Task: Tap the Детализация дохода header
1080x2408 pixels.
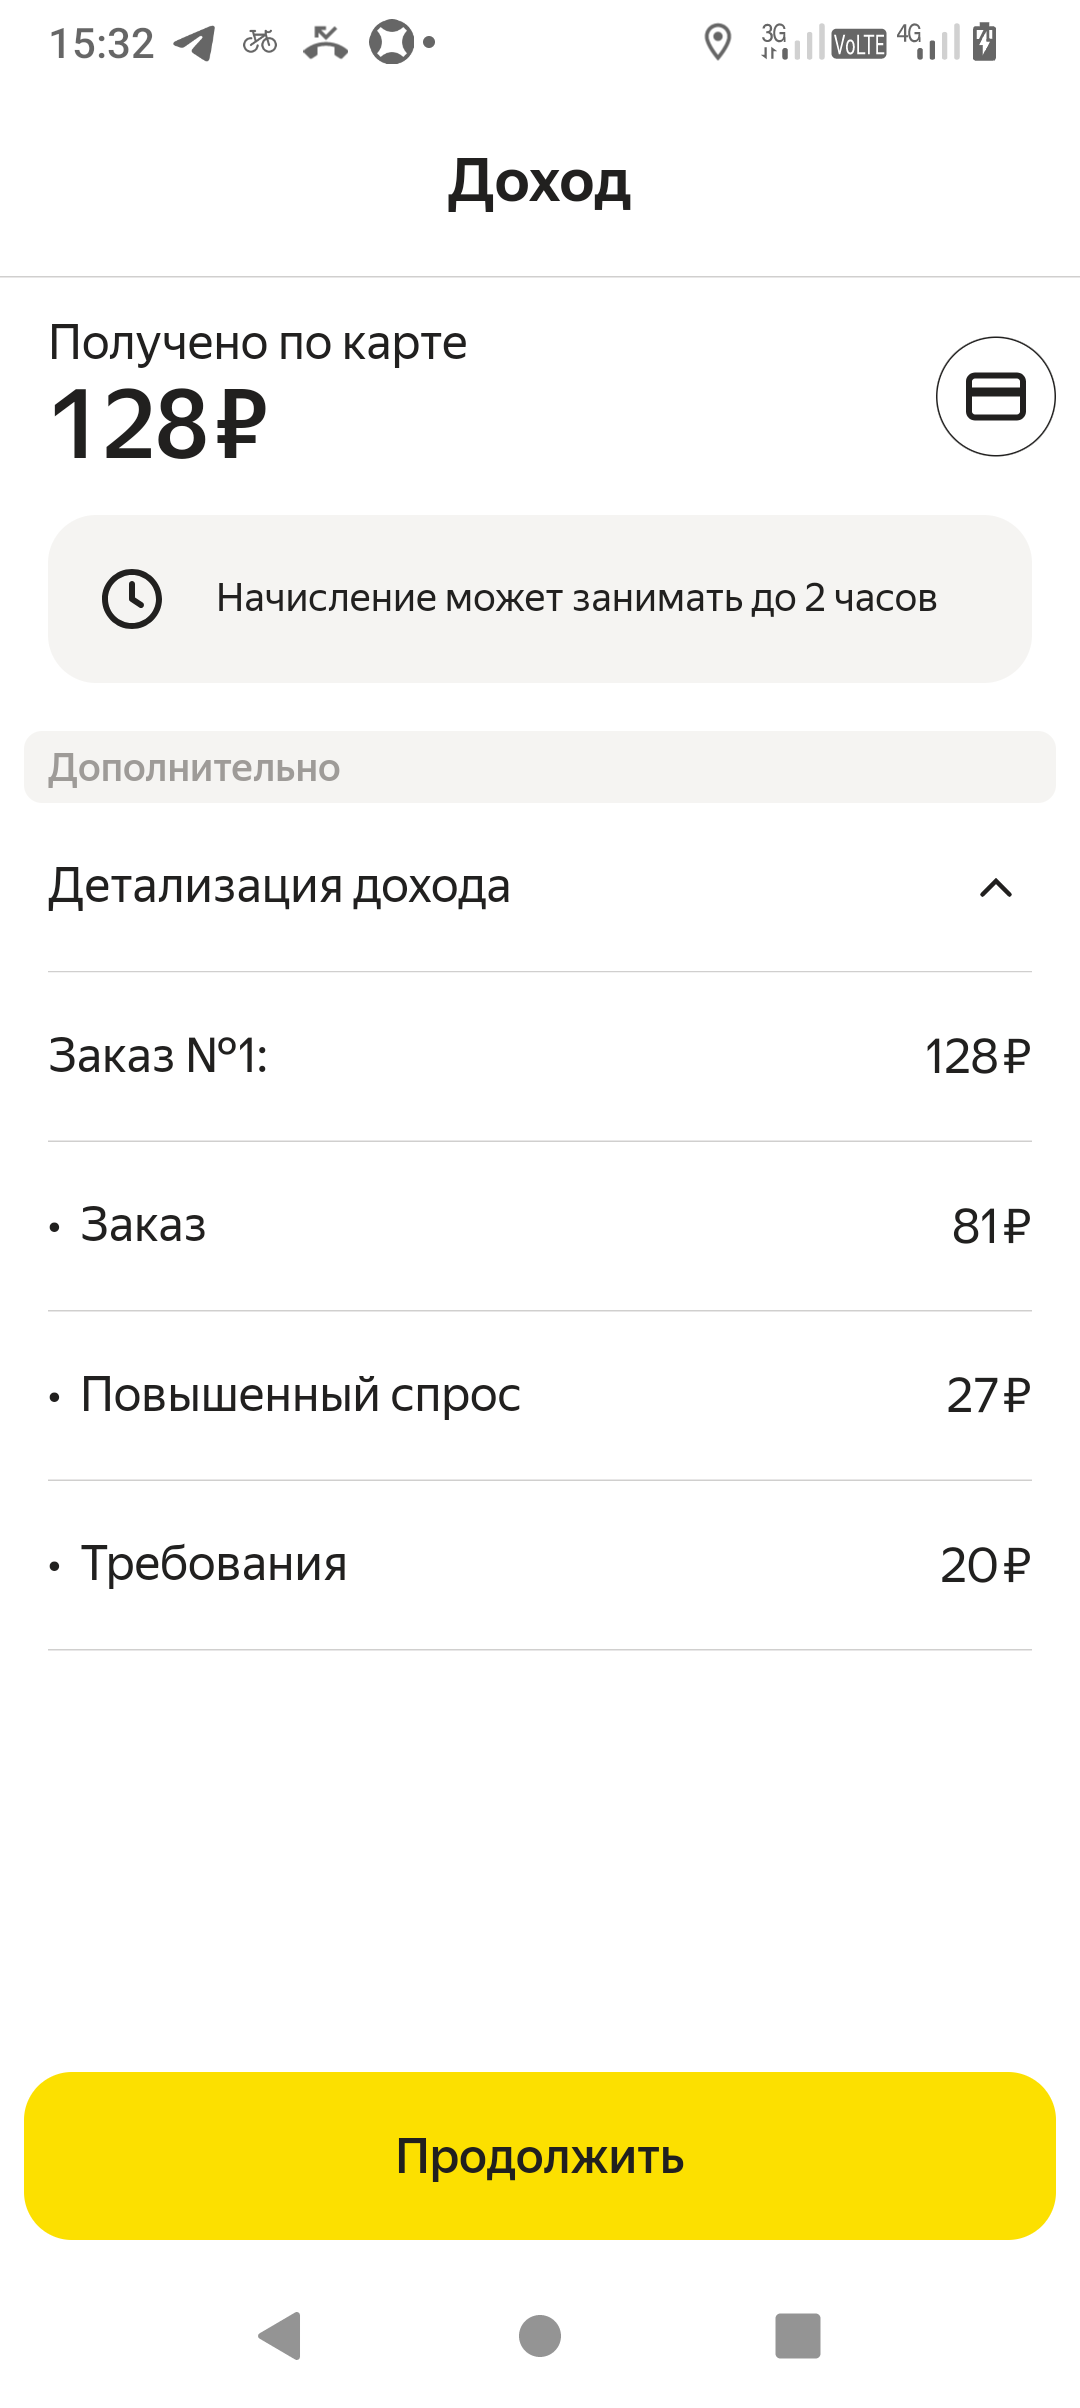Action: click(280, 887)
